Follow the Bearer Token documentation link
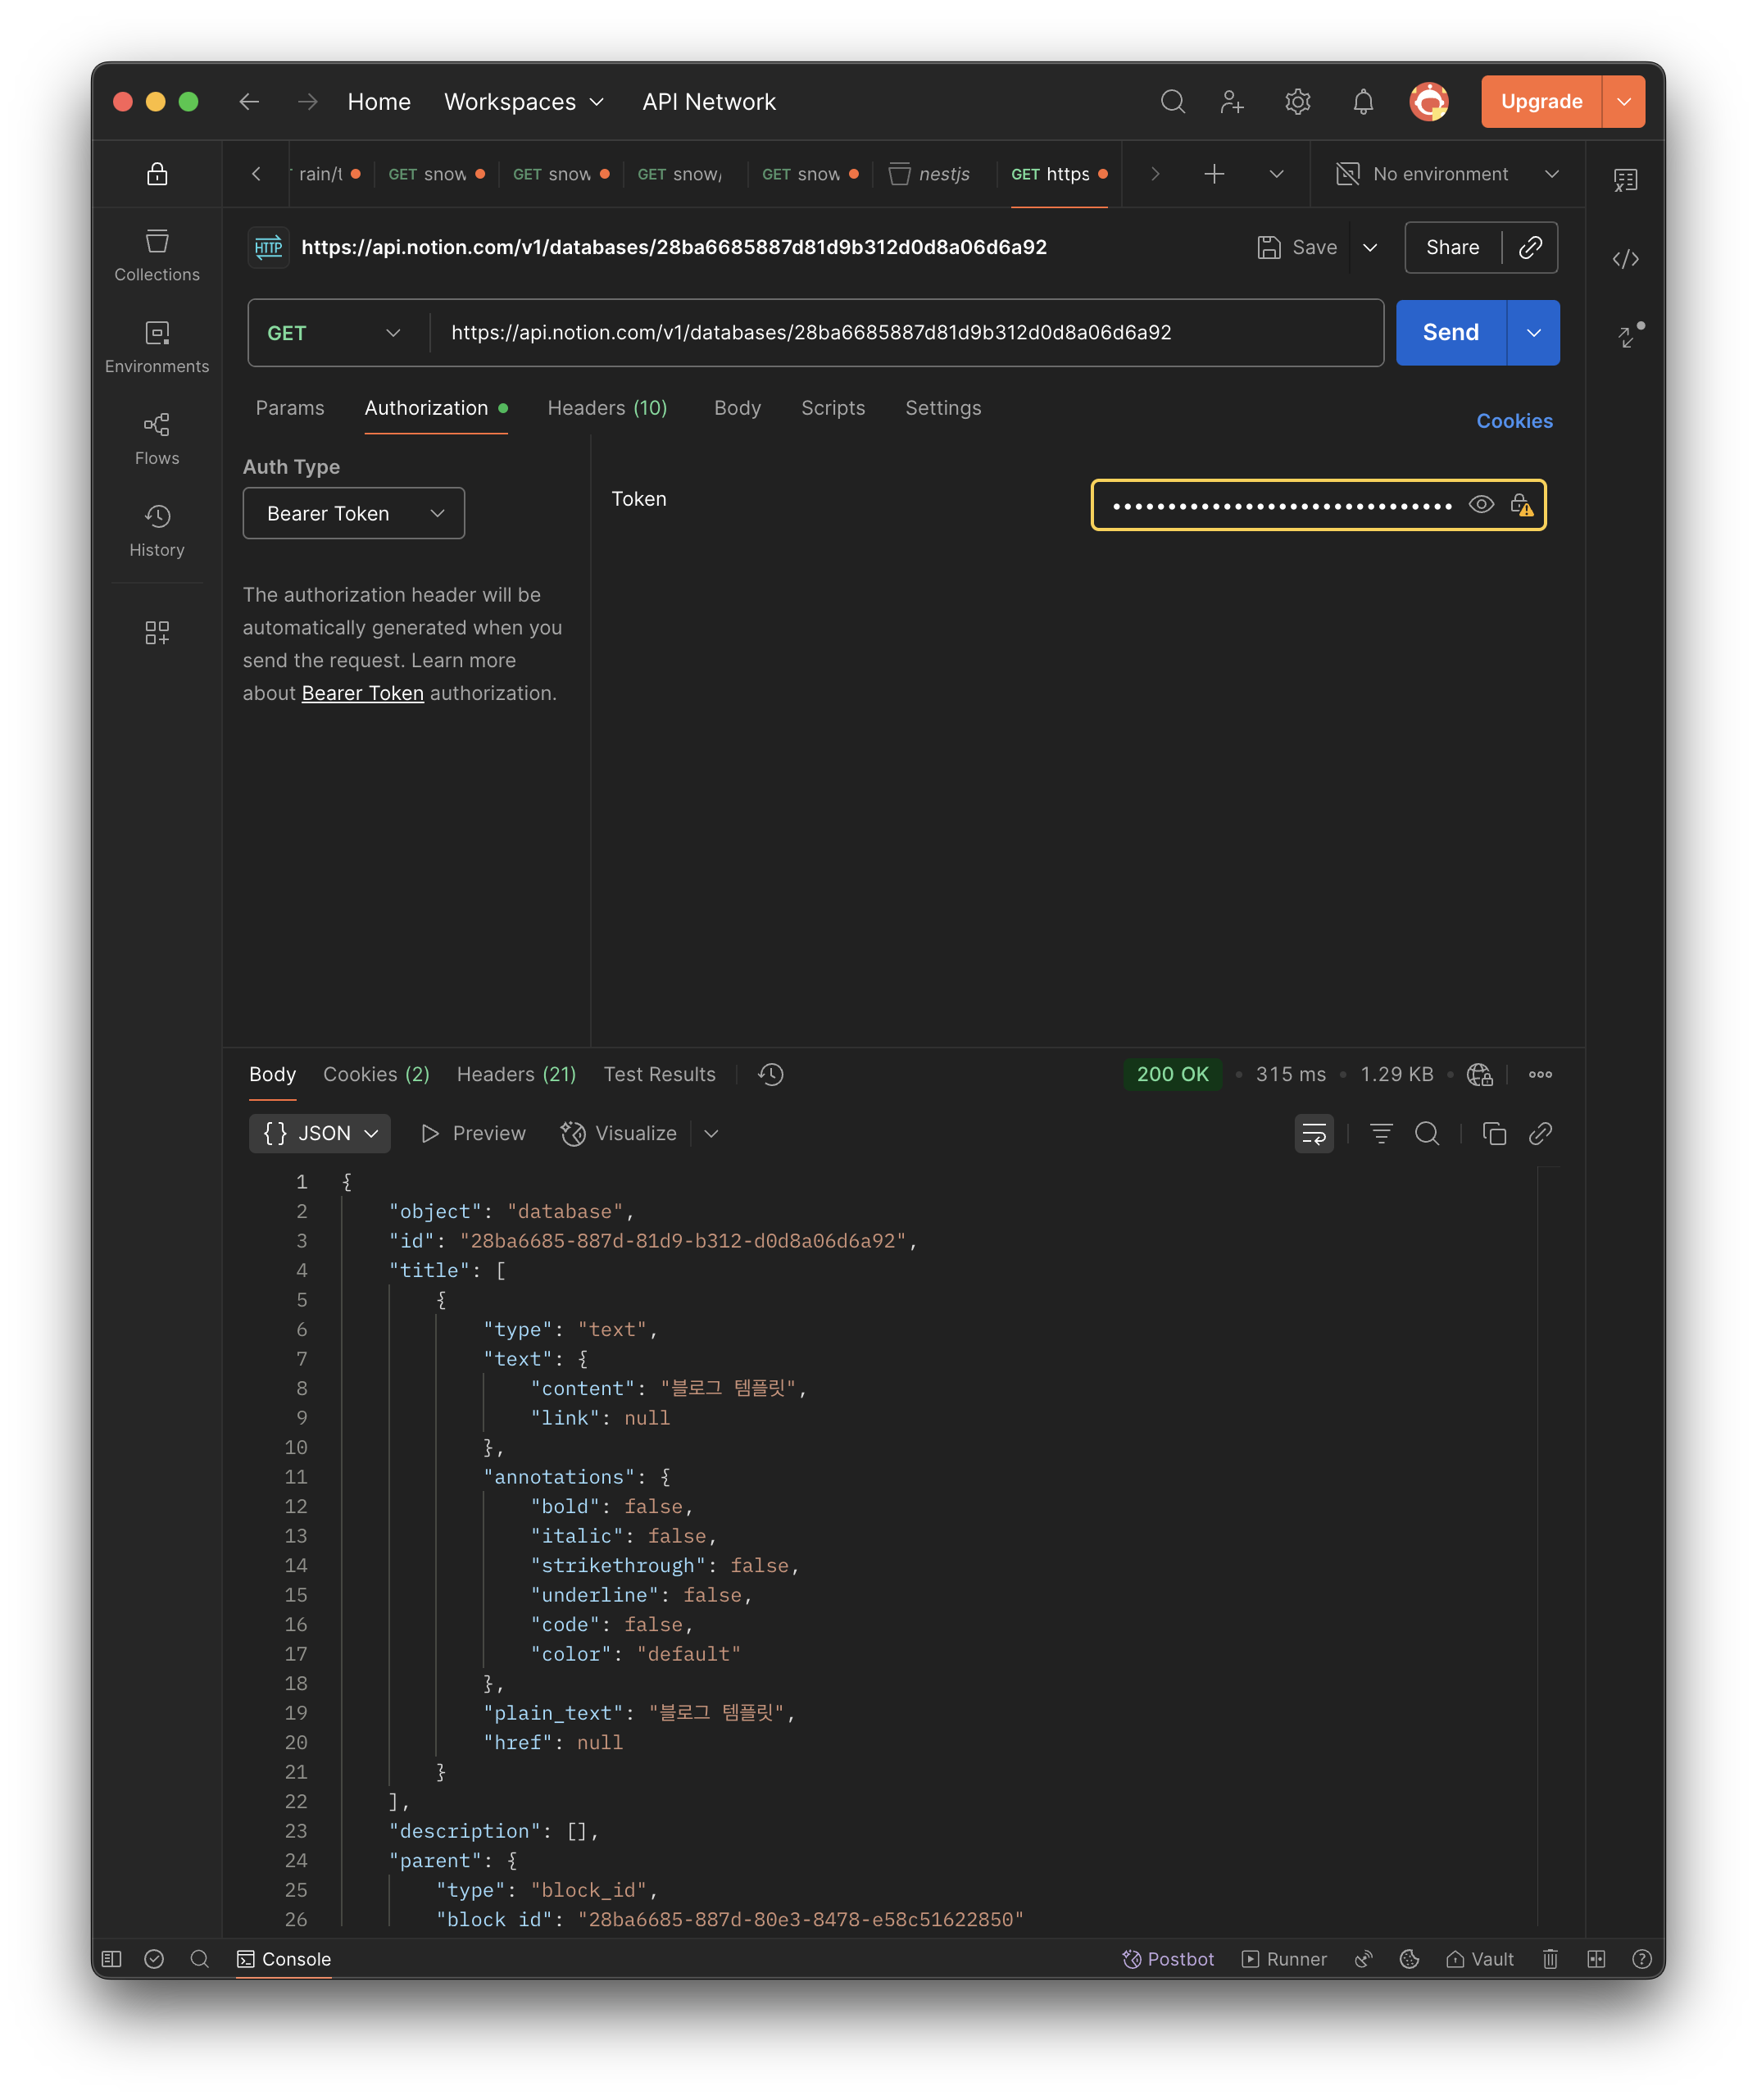Viewport: 1757px width, 2100px height. point(362,693)
